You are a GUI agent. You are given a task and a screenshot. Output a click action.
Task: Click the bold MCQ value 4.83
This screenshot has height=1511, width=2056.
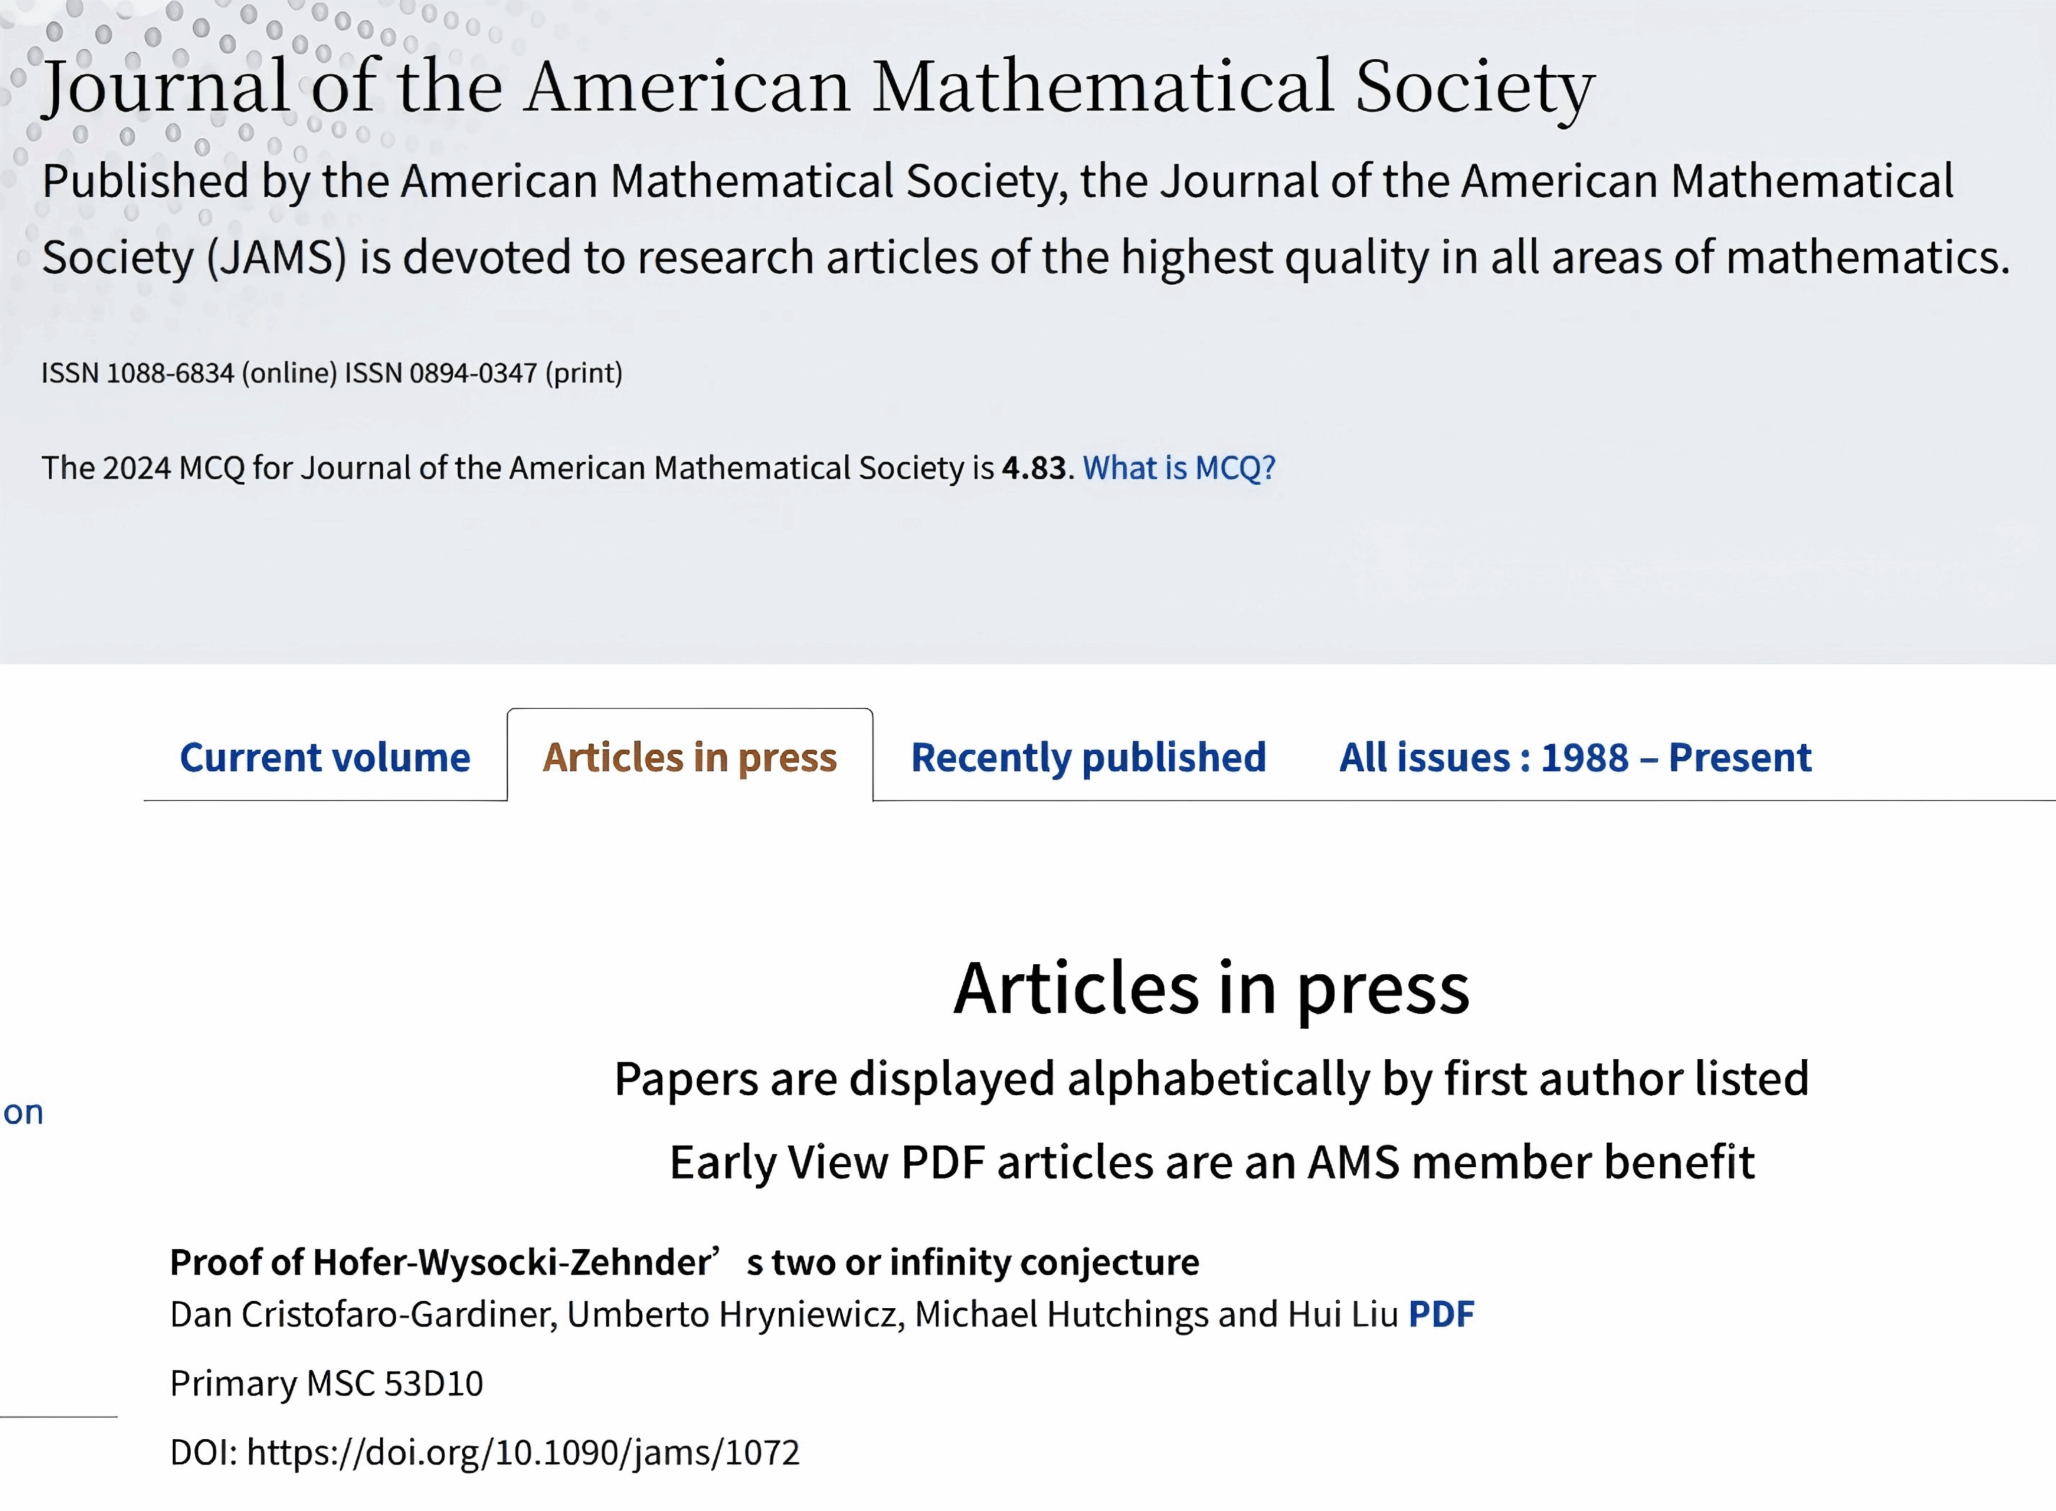pyautogui.click(x=1034, y=467)
